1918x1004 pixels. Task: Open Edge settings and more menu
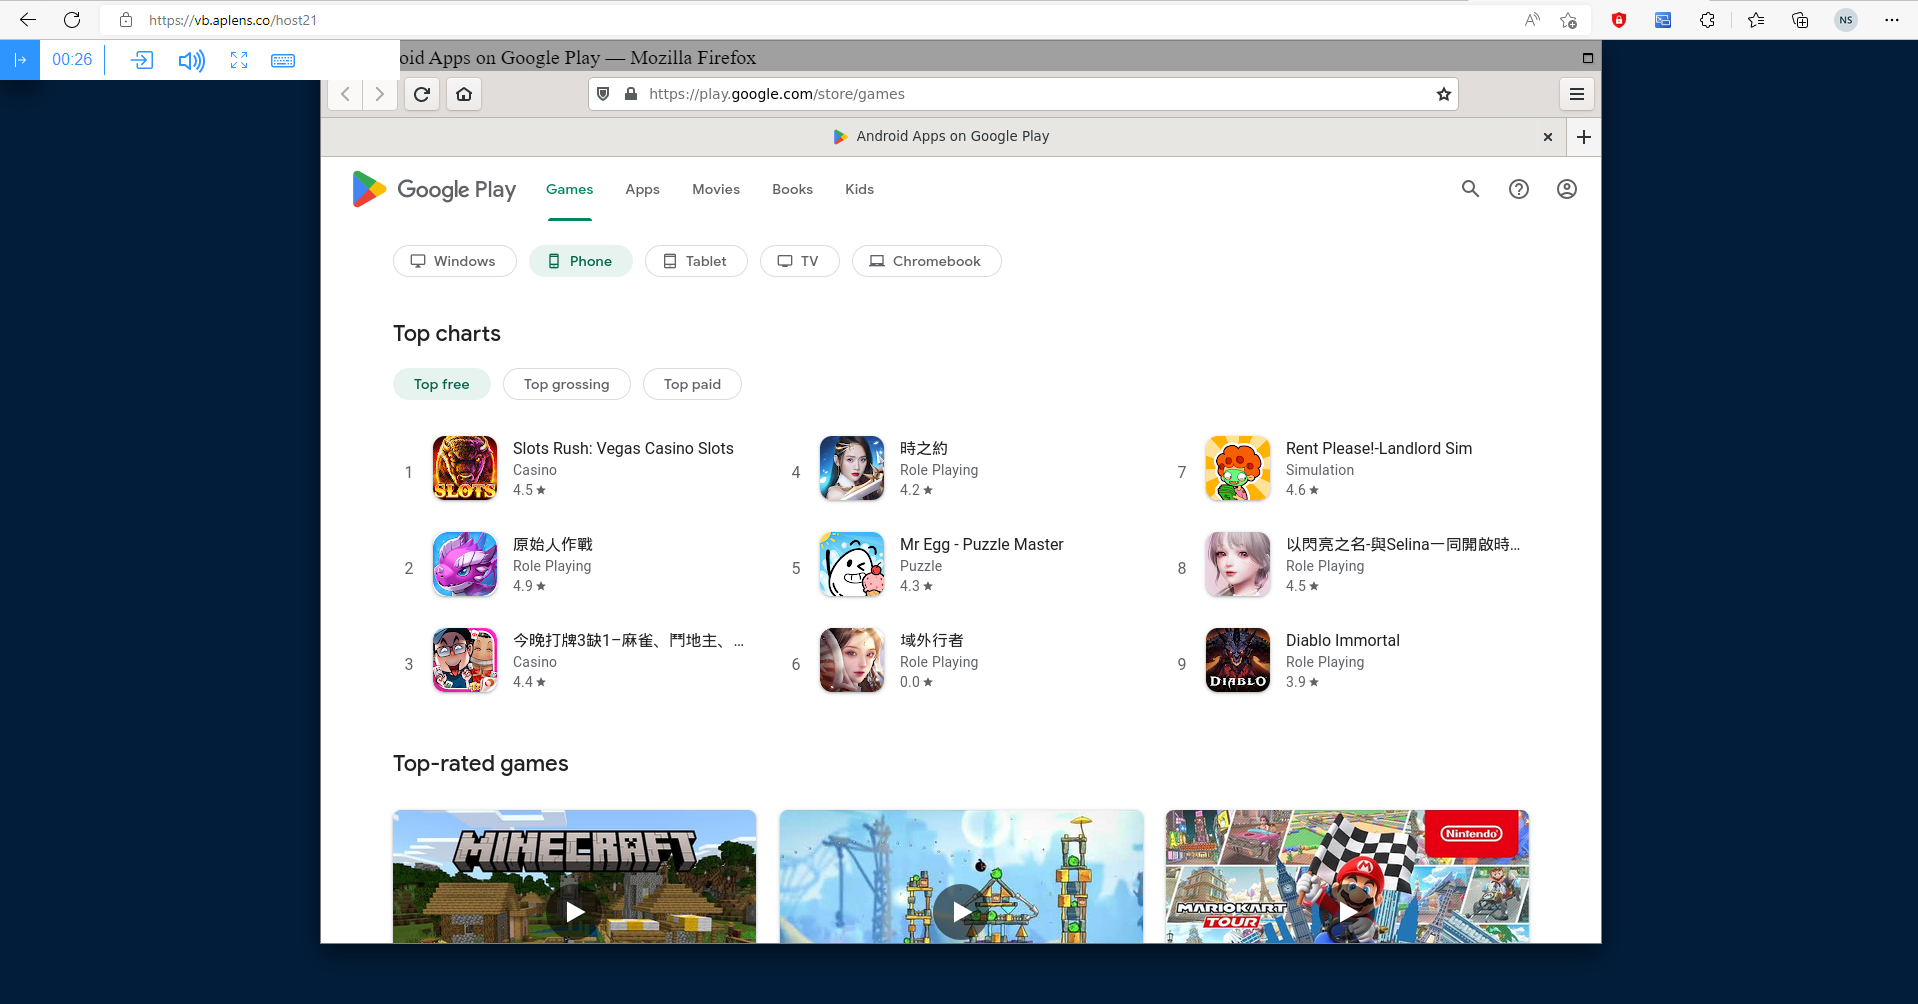[x=1891, y=20]
